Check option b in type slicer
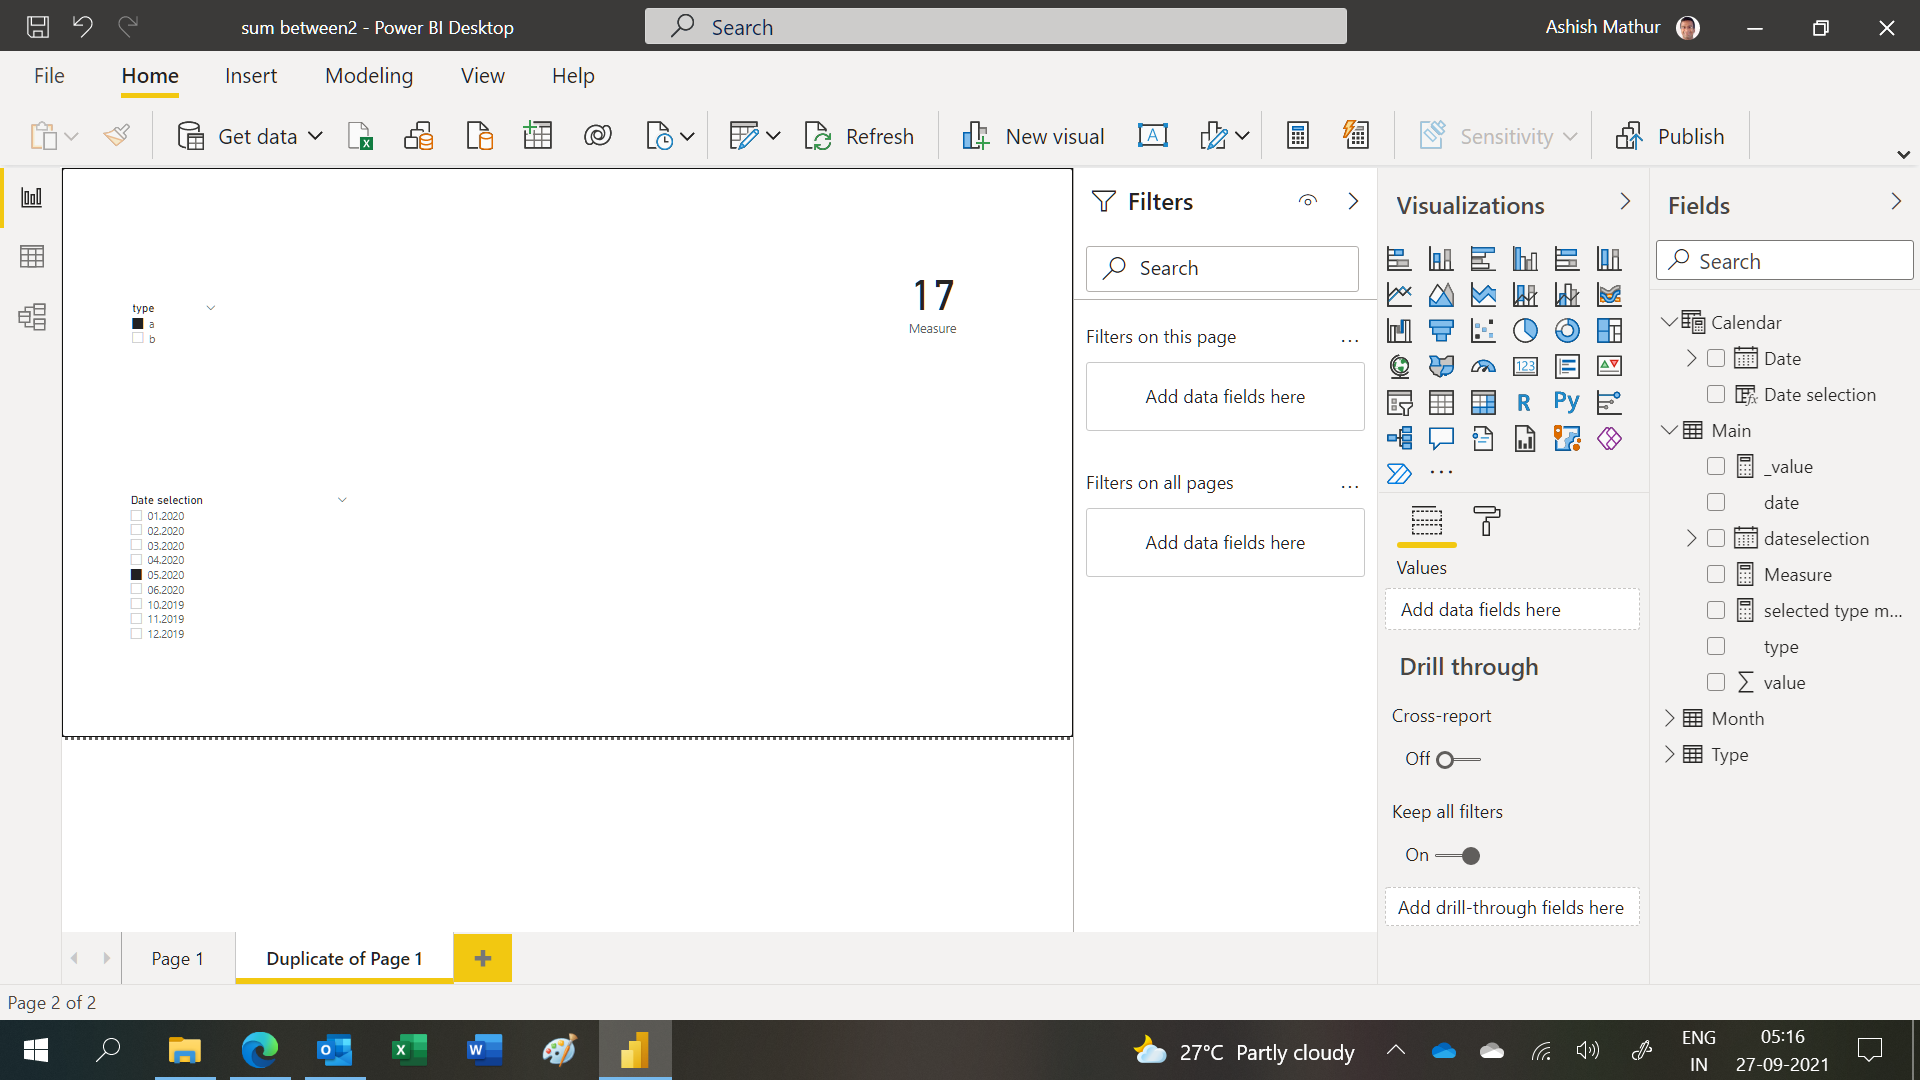 point(138,339)
